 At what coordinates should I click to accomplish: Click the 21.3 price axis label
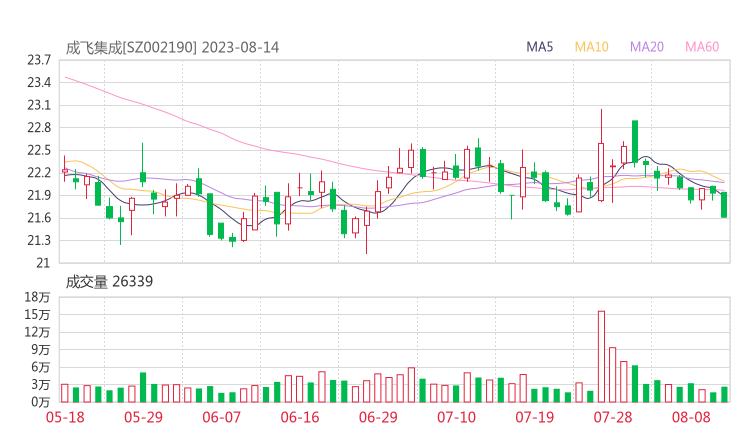point(39,240)
